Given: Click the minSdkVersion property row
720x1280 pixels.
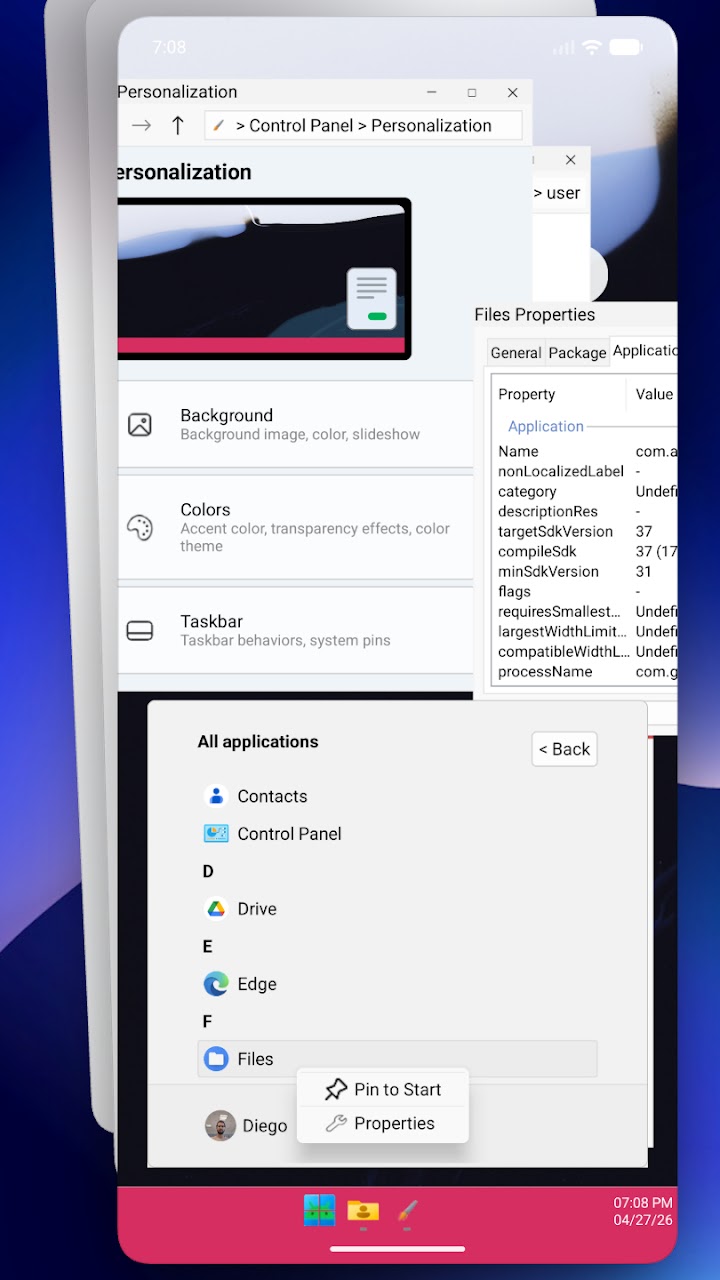Looking at the screenshot, I should [586, 571].
